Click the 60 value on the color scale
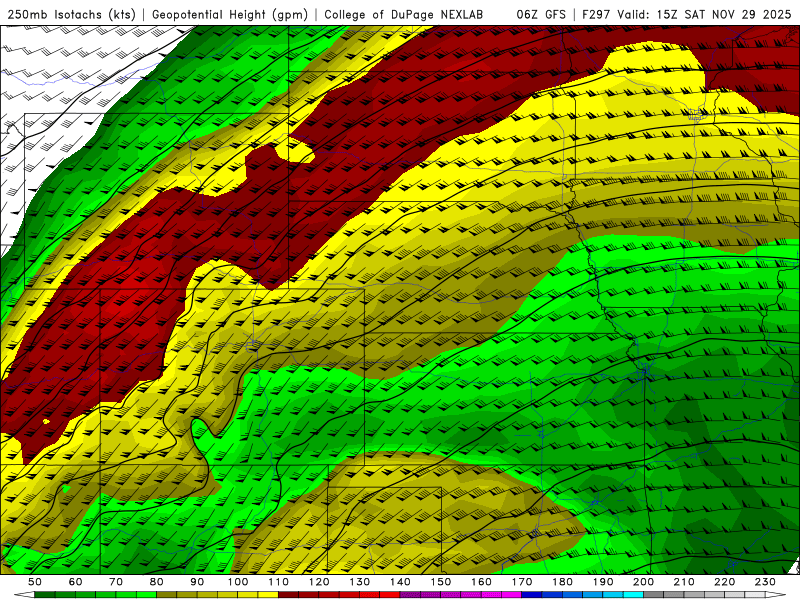Screen dimensions: 800x600 76,582
